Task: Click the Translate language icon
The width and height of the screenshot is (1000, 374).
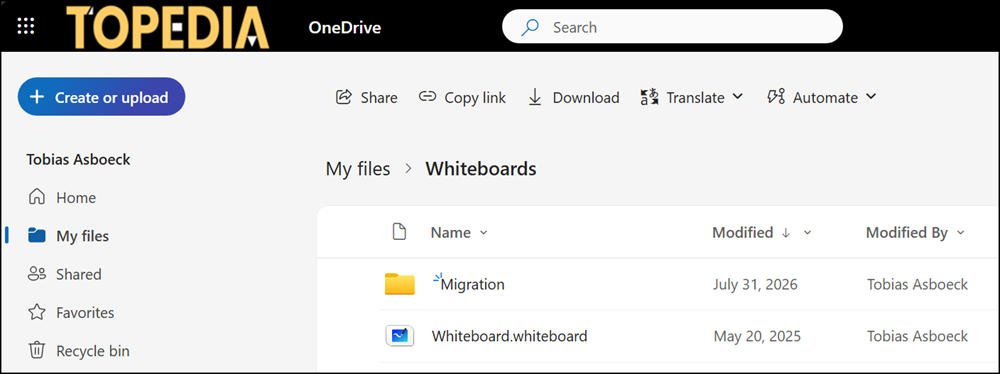Action: point(649,98)
